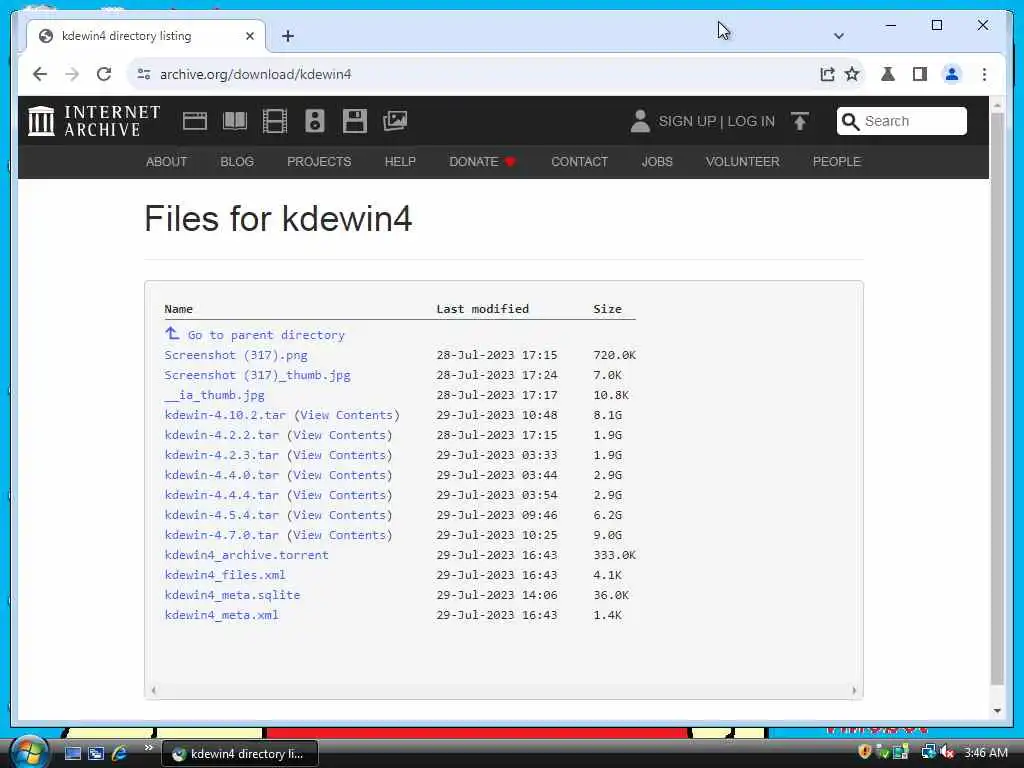Click the listing's horizontal scrollbar right arrow
Image resolution: width=1024 pixels, height=768 pixels.
click(854, 690)
